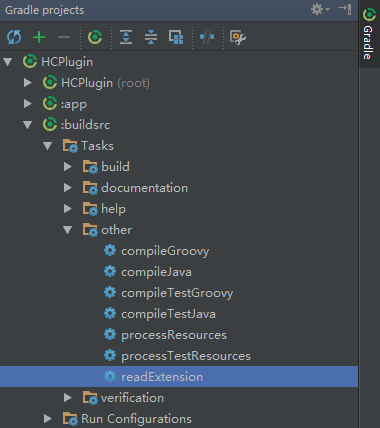
Task: Select the processResources task
Action: pyautogui.click(x=174, y=335)
